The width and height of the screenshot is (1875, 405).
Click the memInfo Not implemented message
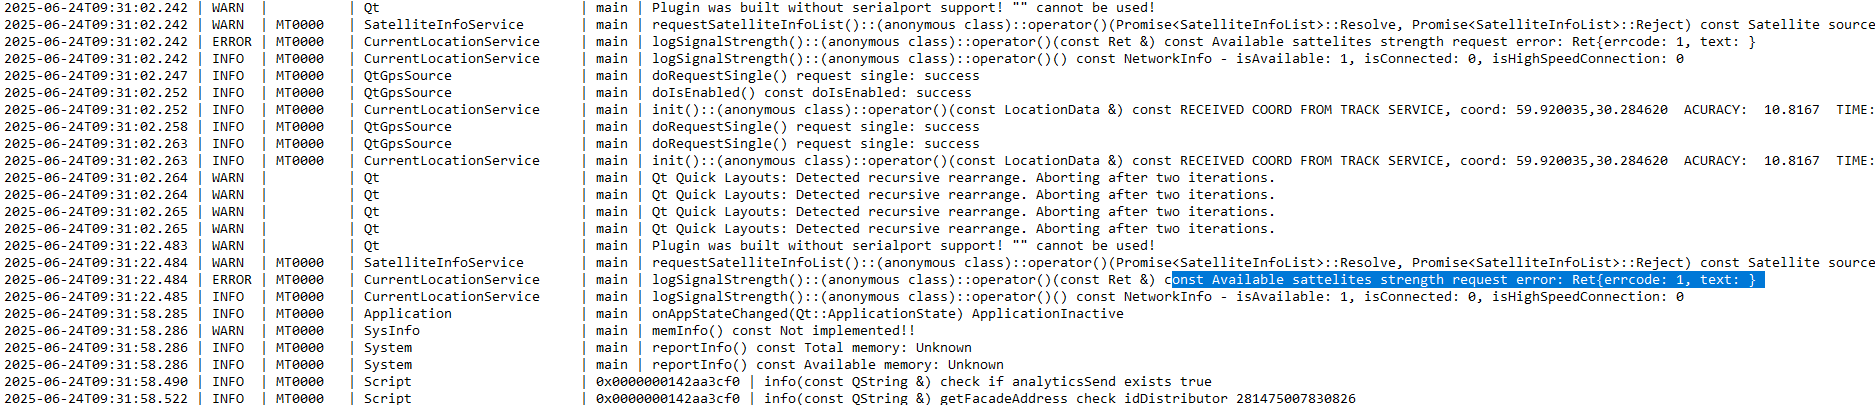pyautogui.click(x=784, y=331)
